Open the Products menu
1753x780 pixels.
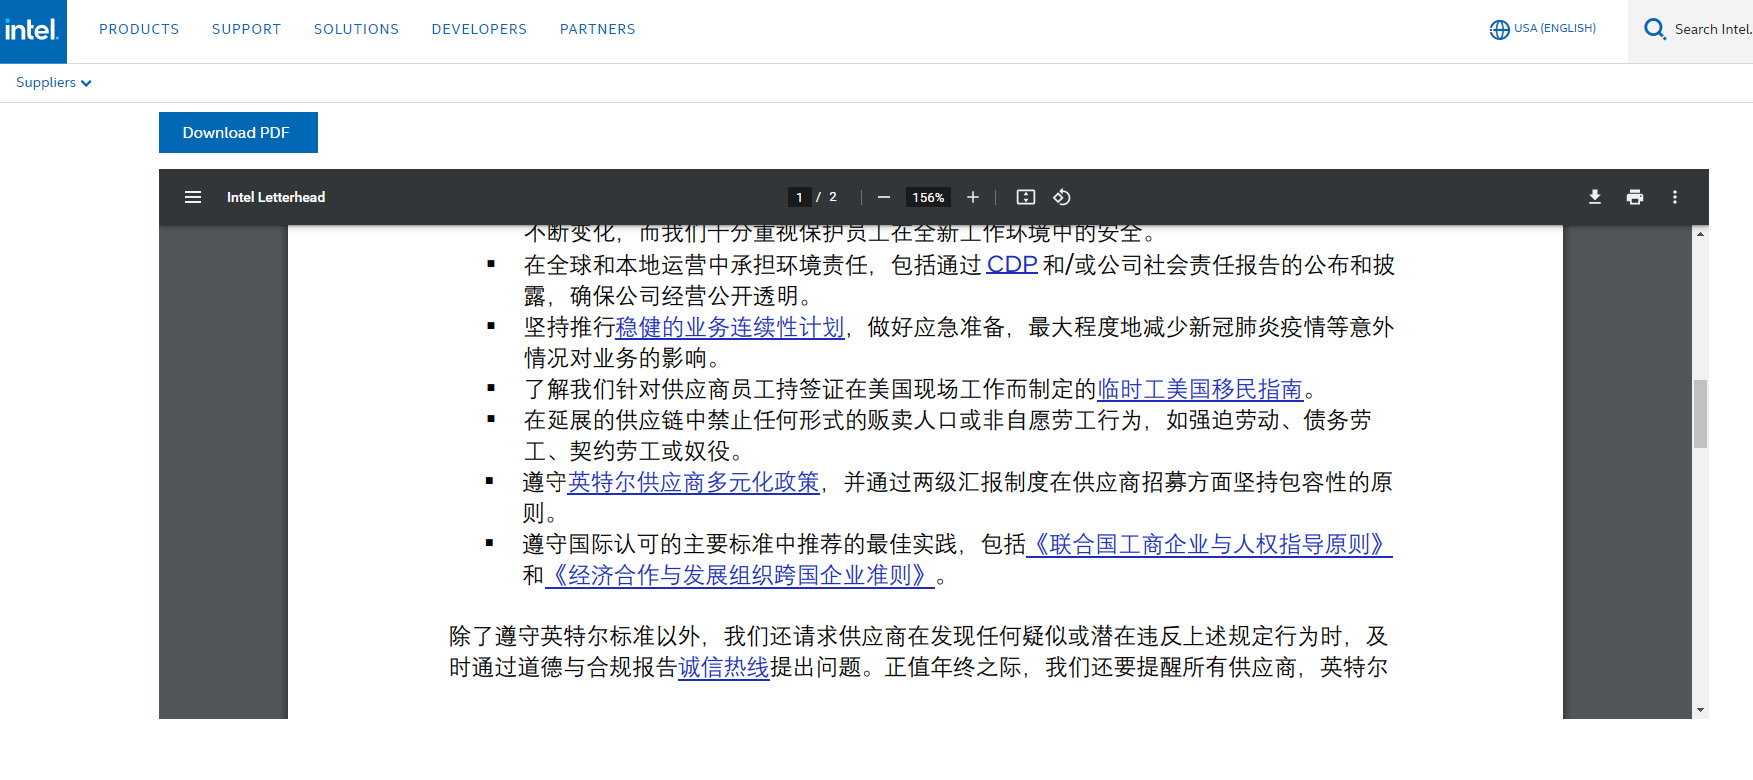[x=139, y=29]
